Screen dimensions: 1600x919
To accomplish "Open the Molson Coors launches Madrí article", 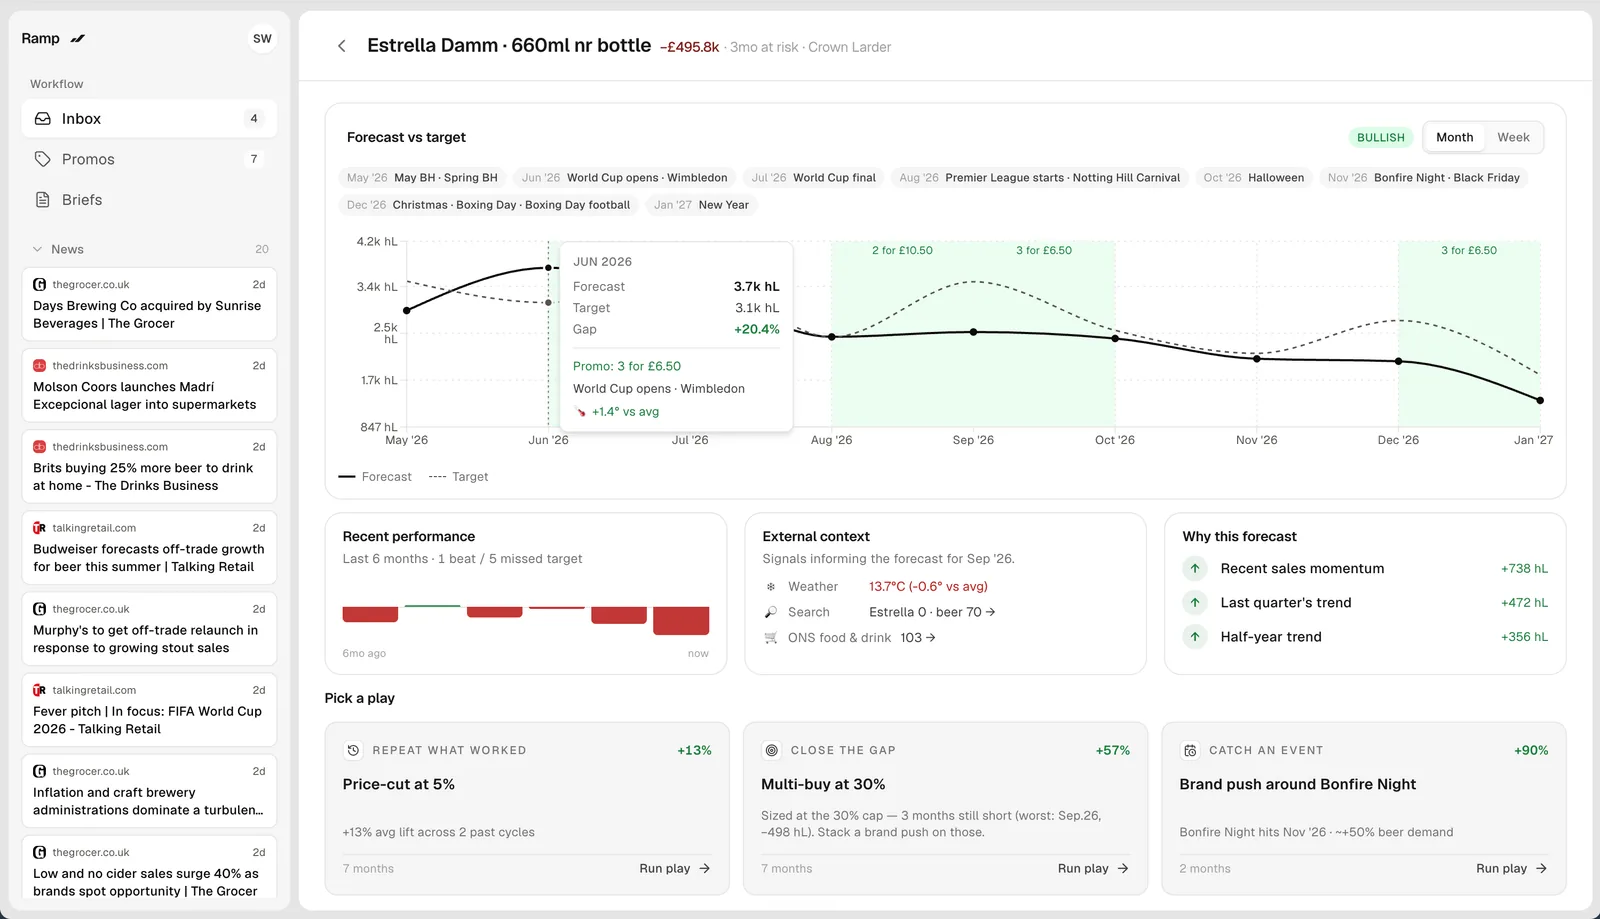I will (149, 385).
